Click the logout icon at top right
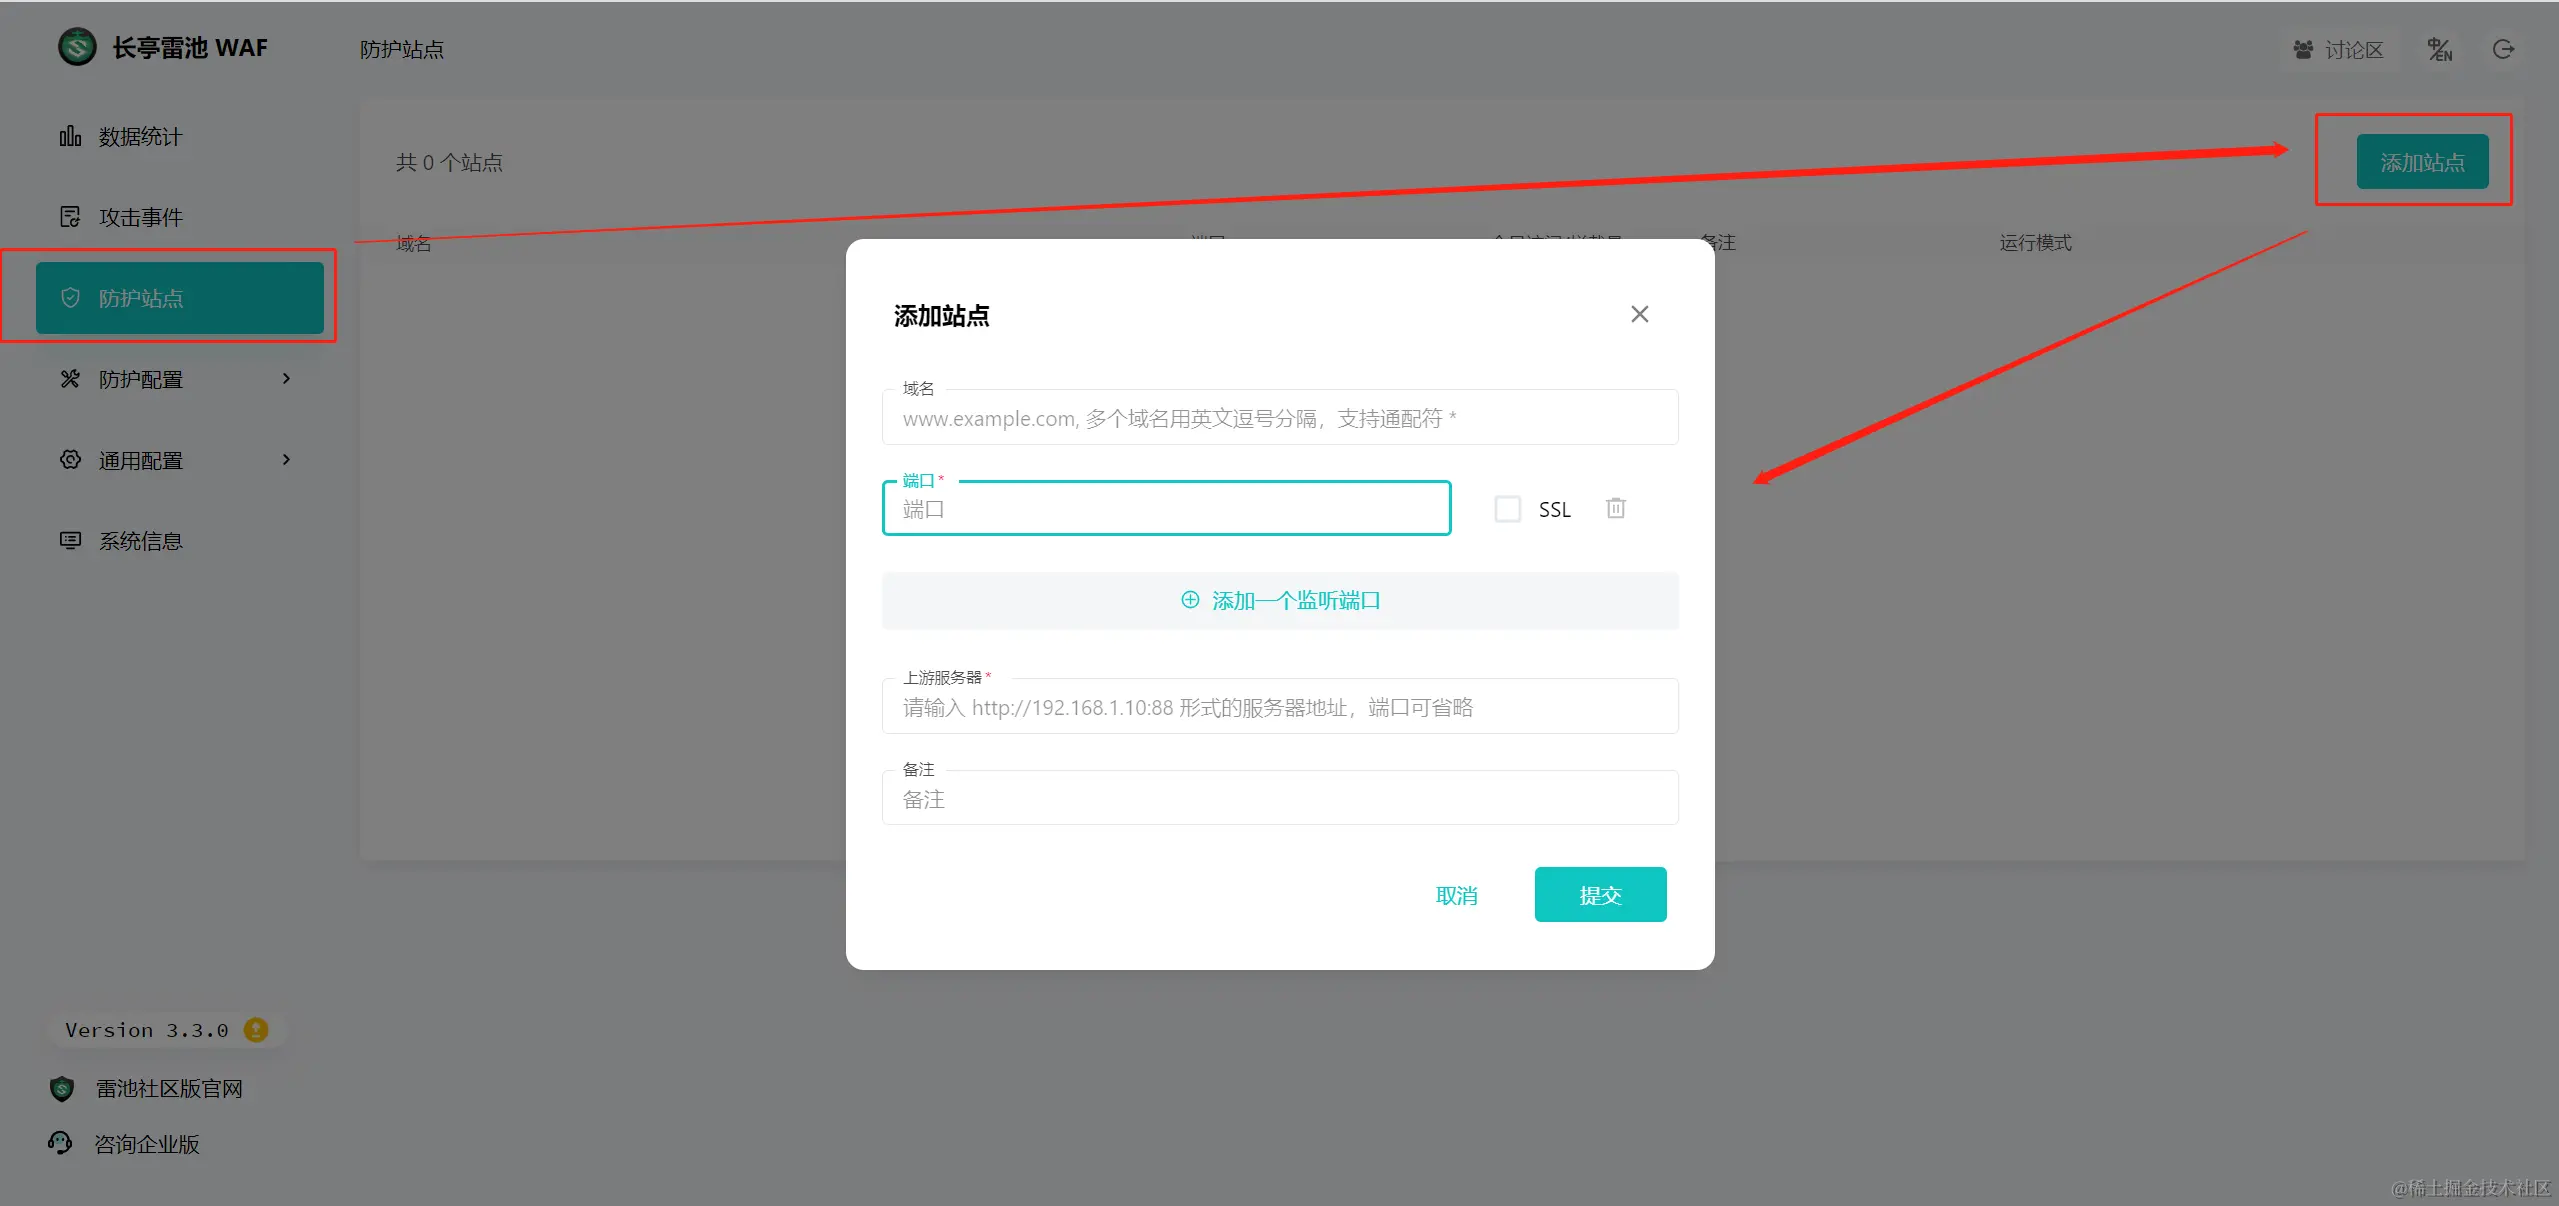 coord(2503,49)
